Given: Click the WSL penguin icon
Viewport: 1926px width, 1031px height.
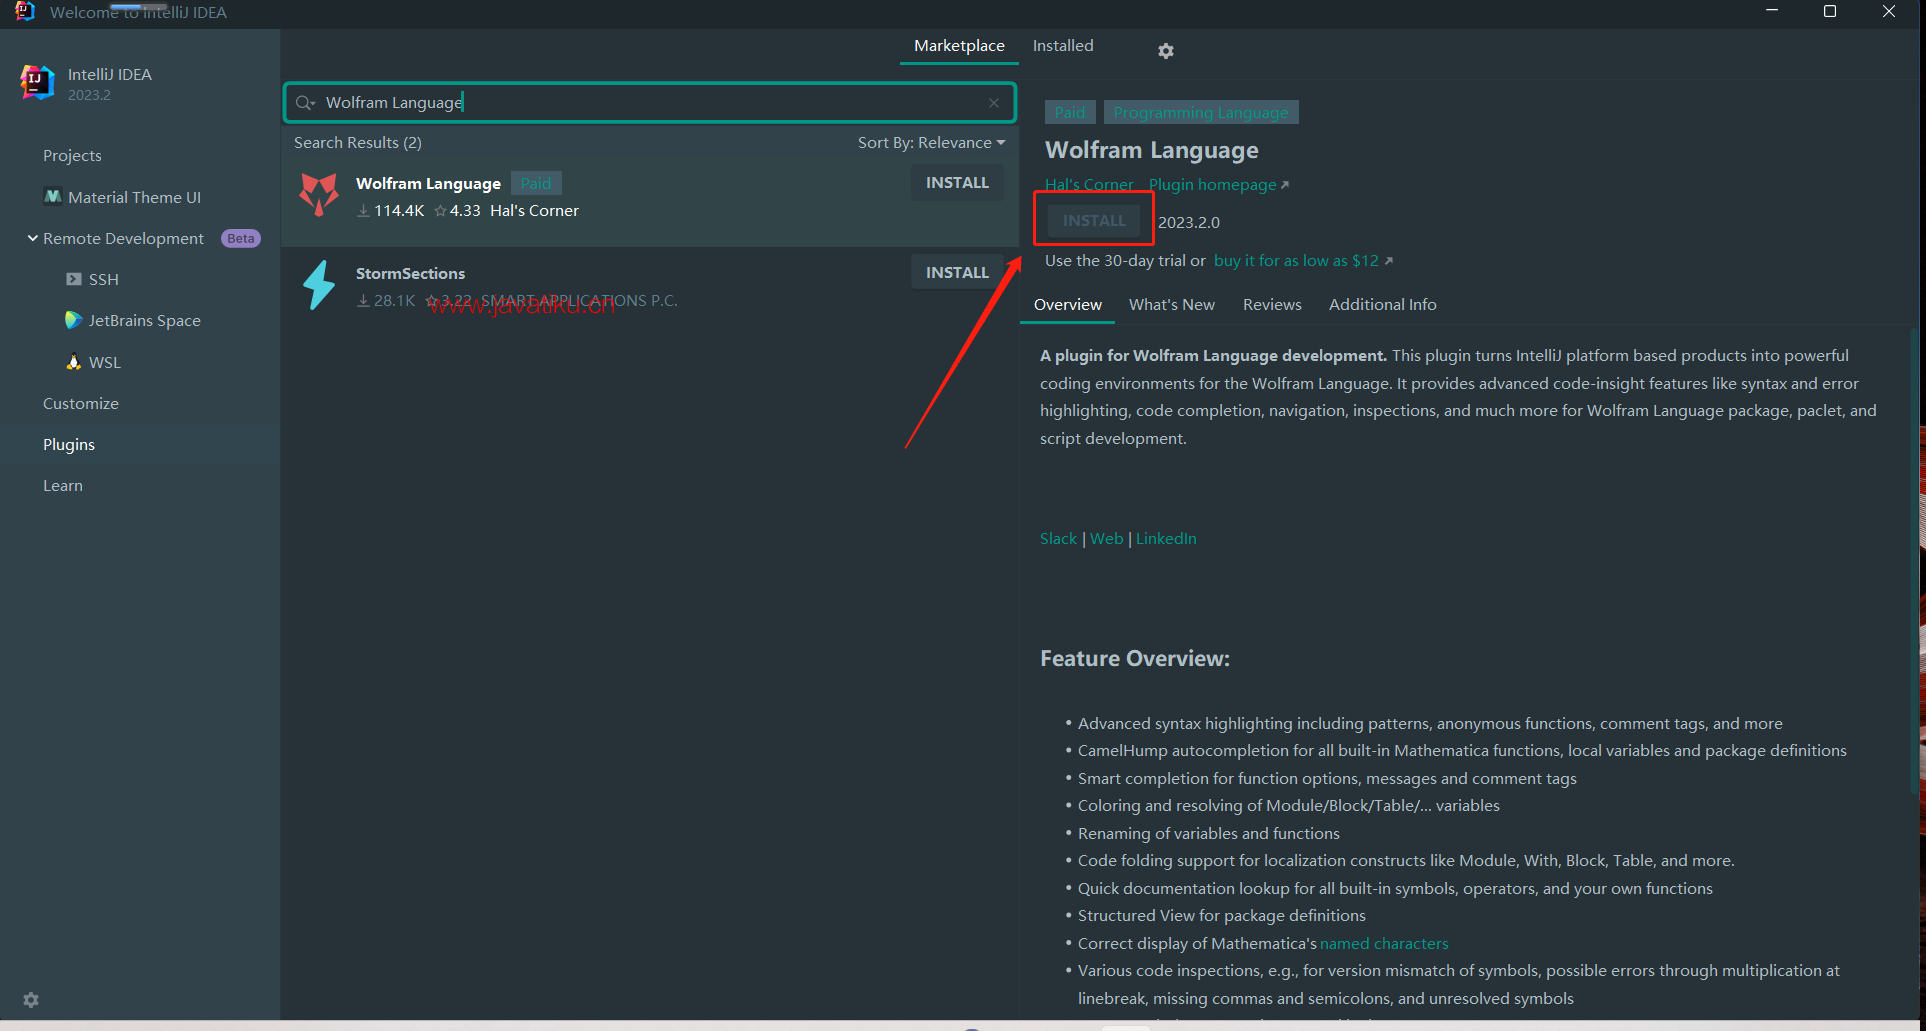Looking at the screenshot, I should [74, 362].
